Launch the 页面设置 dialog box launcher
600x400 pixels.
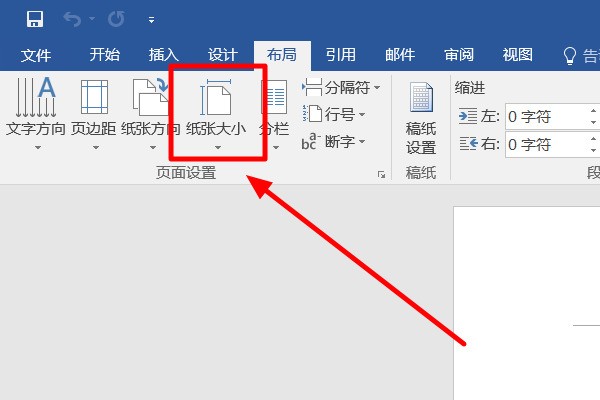tap(381, 175)
